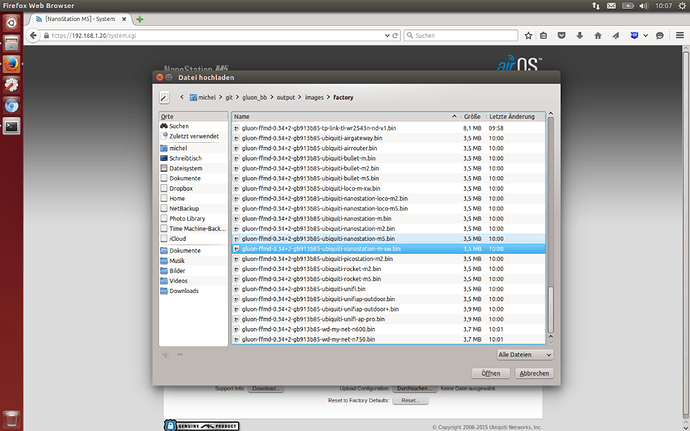Click the chat bubble icon in Firefox toolbar
The width and height of the screenshot is (690, 431).
[x=659, y=36]
